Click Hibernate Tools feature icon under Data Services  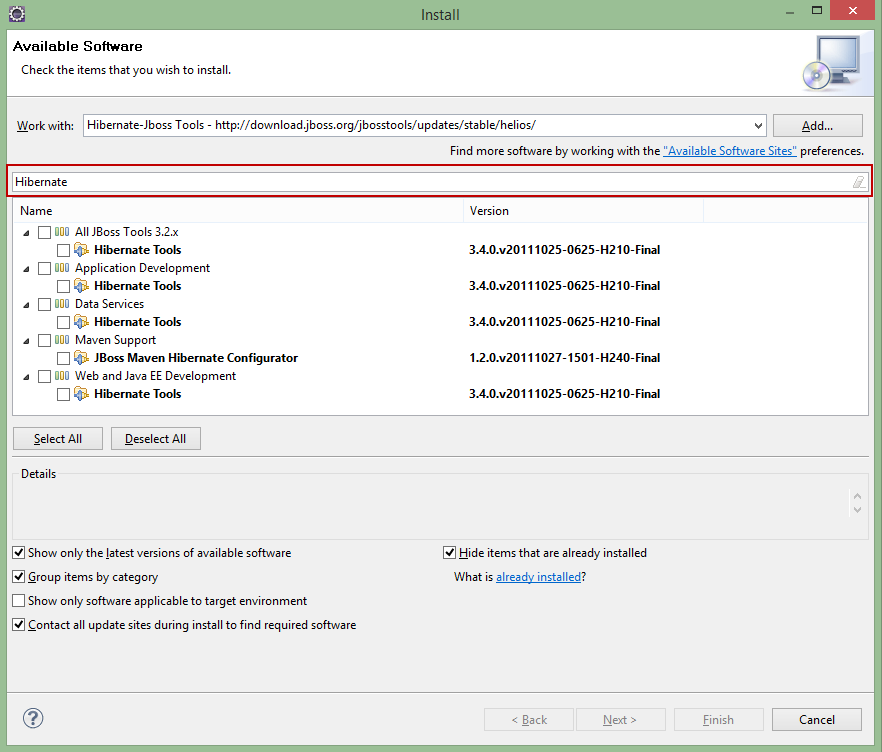point(82,322)
